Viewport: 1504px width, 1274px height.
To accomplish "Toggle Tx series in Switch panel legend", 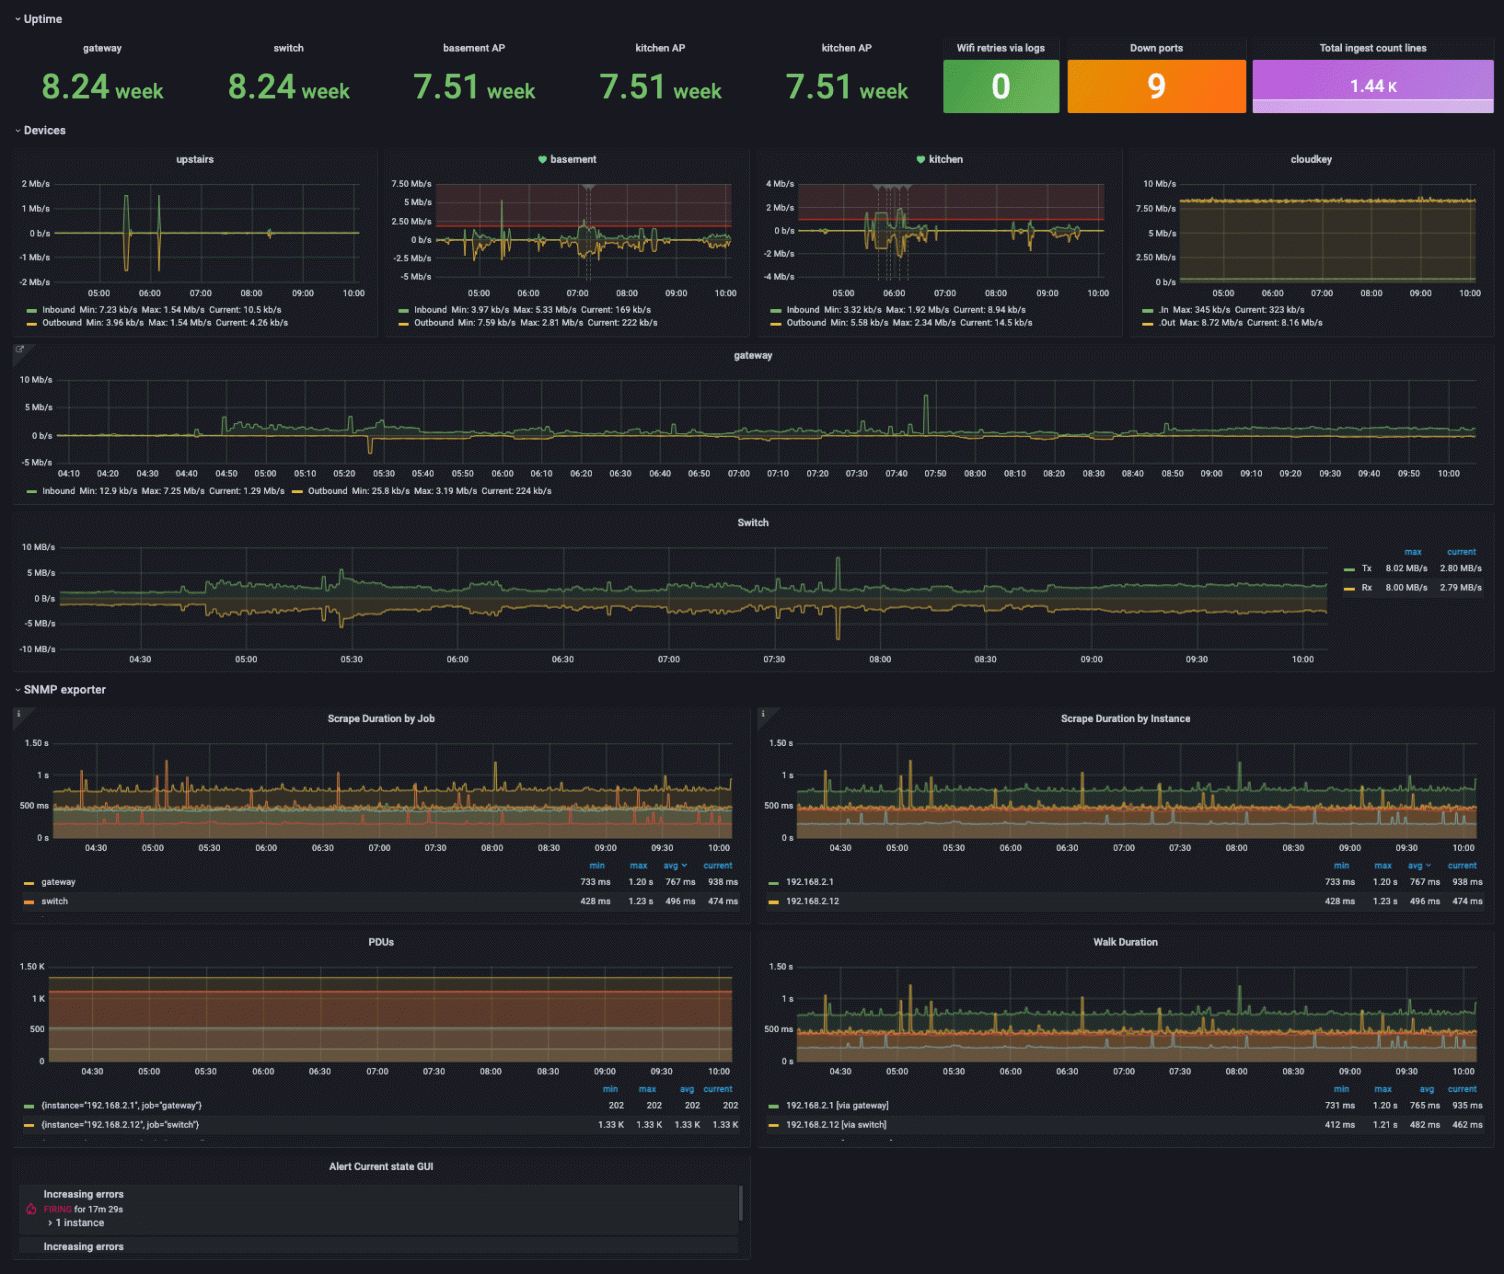I will (x=1366, y=568).
